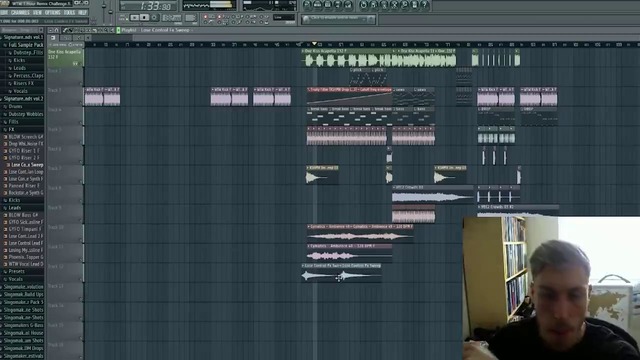Expand the Dubstep..Fills folder
Viewport: 640px width, 360px height.
[26, 53]
